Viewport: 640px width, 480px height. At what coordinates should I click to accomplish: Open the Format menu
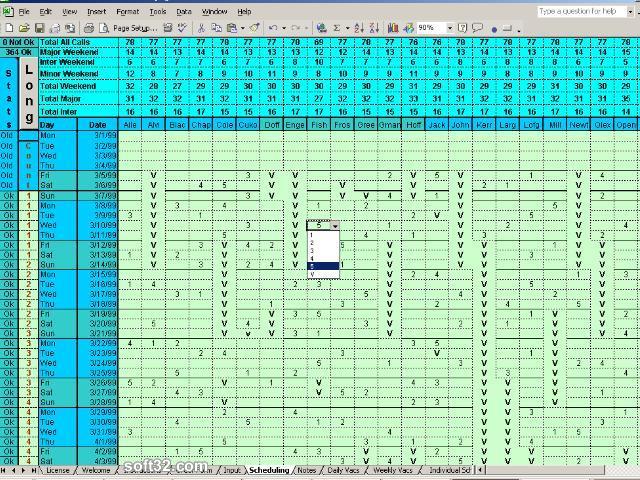[x=127, y=12]
